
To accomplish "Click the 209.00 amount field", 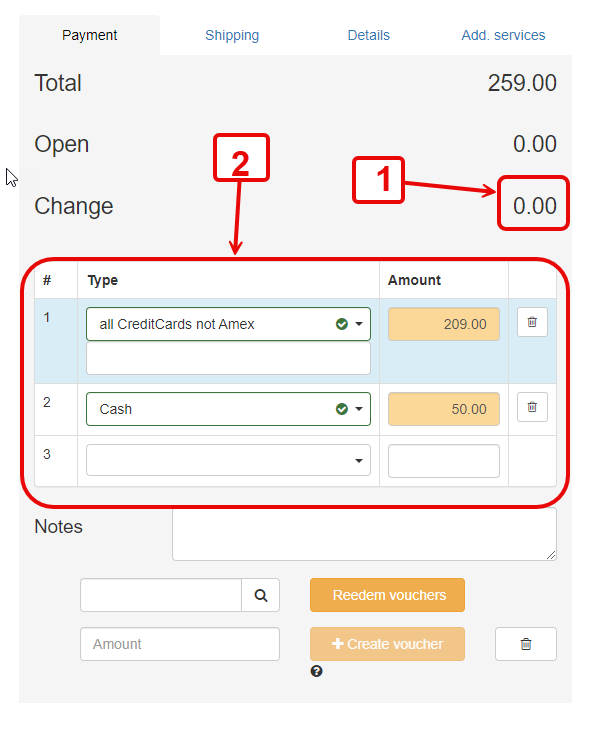I will 444,324.
